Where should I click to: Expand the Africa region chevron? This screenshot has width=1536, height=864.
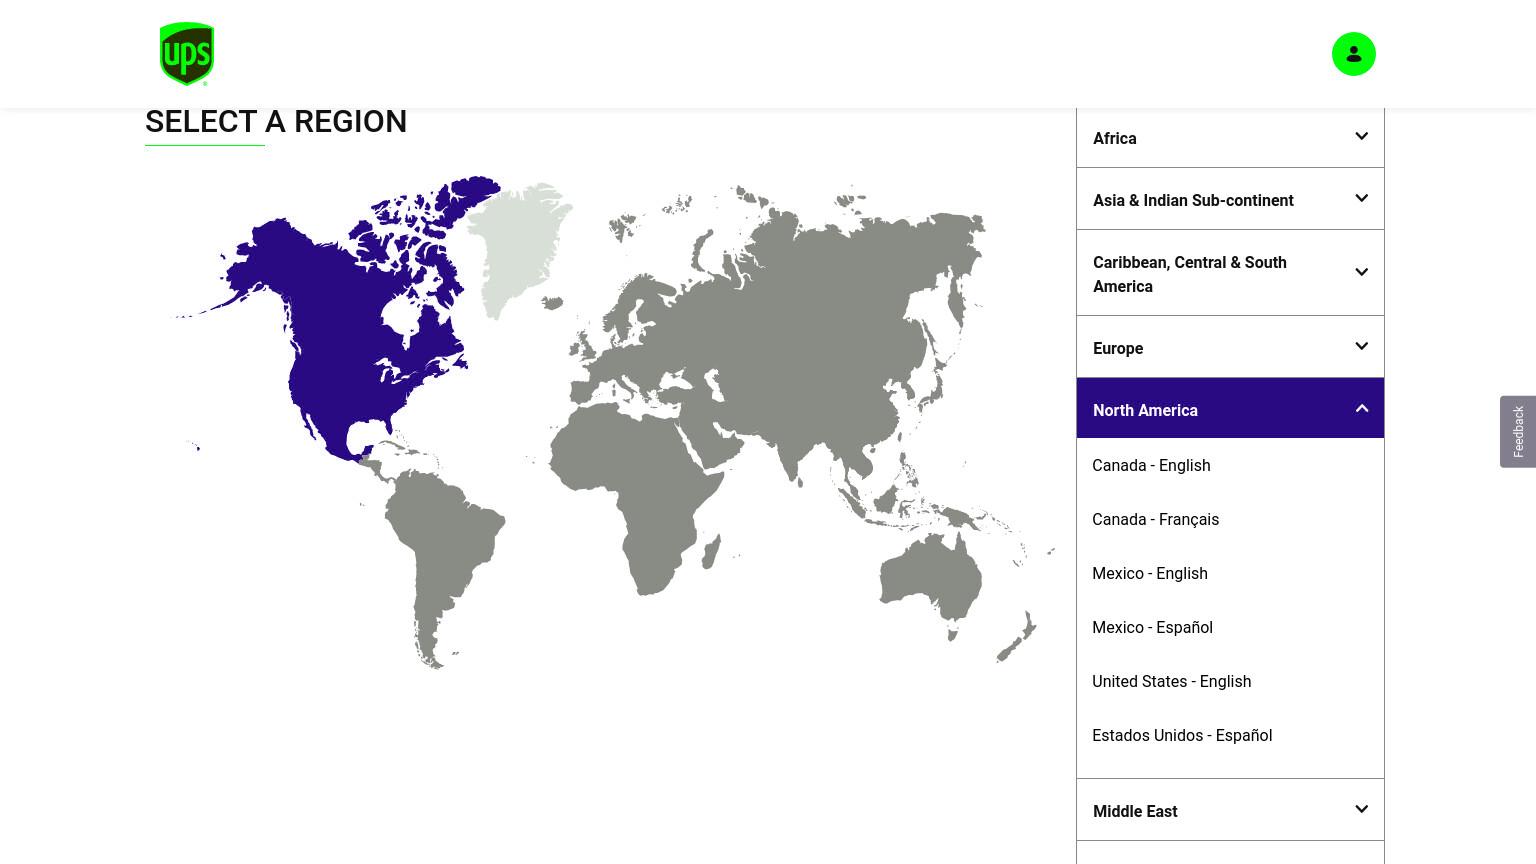pos(1361,136)
